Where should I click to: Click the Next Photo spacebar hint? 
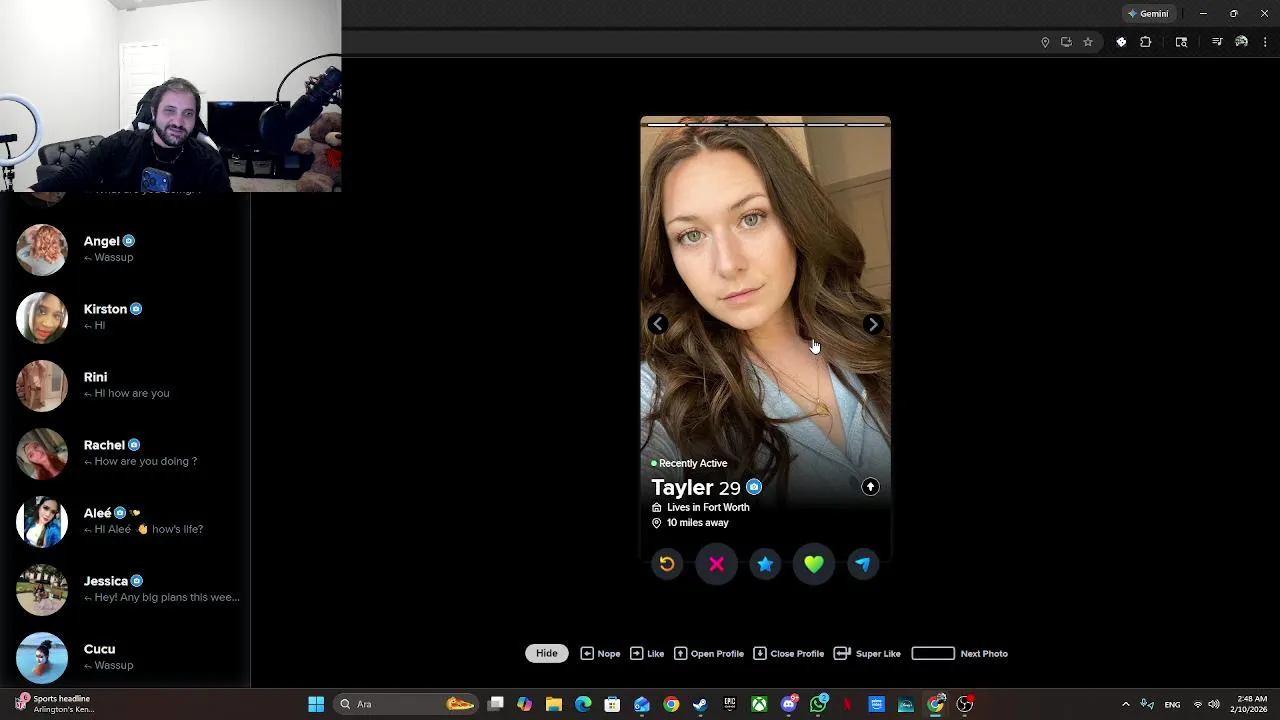point(959,653)
